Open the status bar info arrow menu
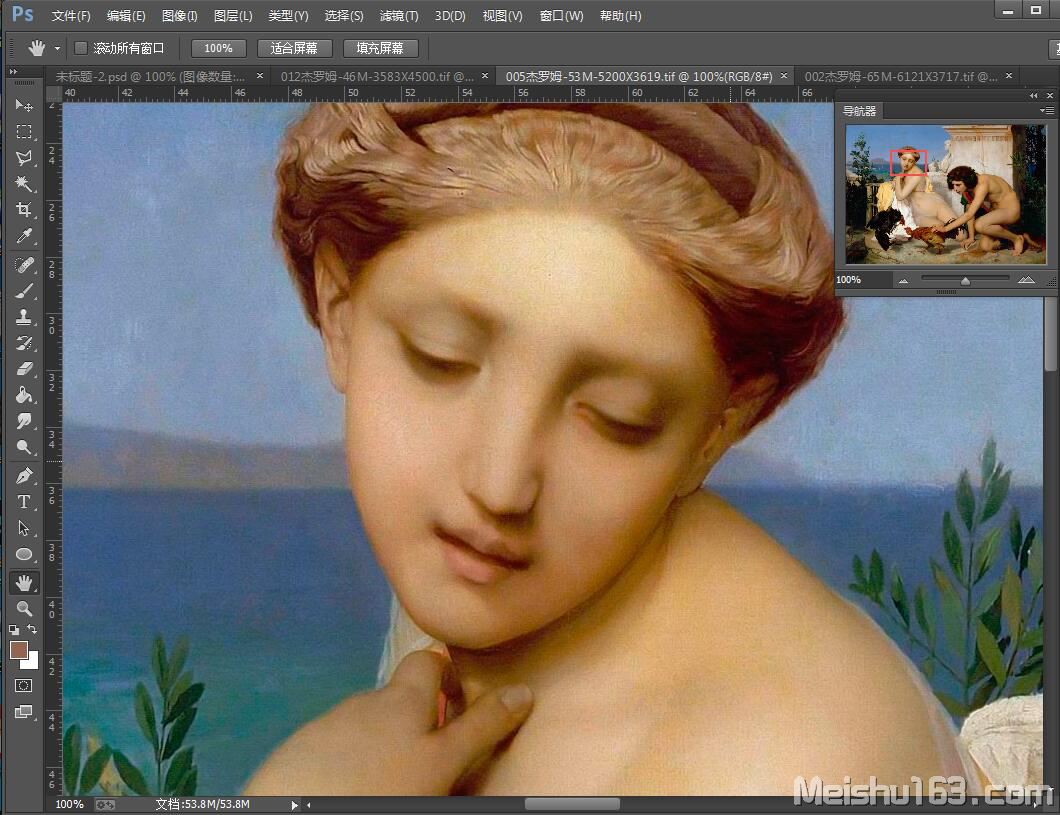 point(294,805)
